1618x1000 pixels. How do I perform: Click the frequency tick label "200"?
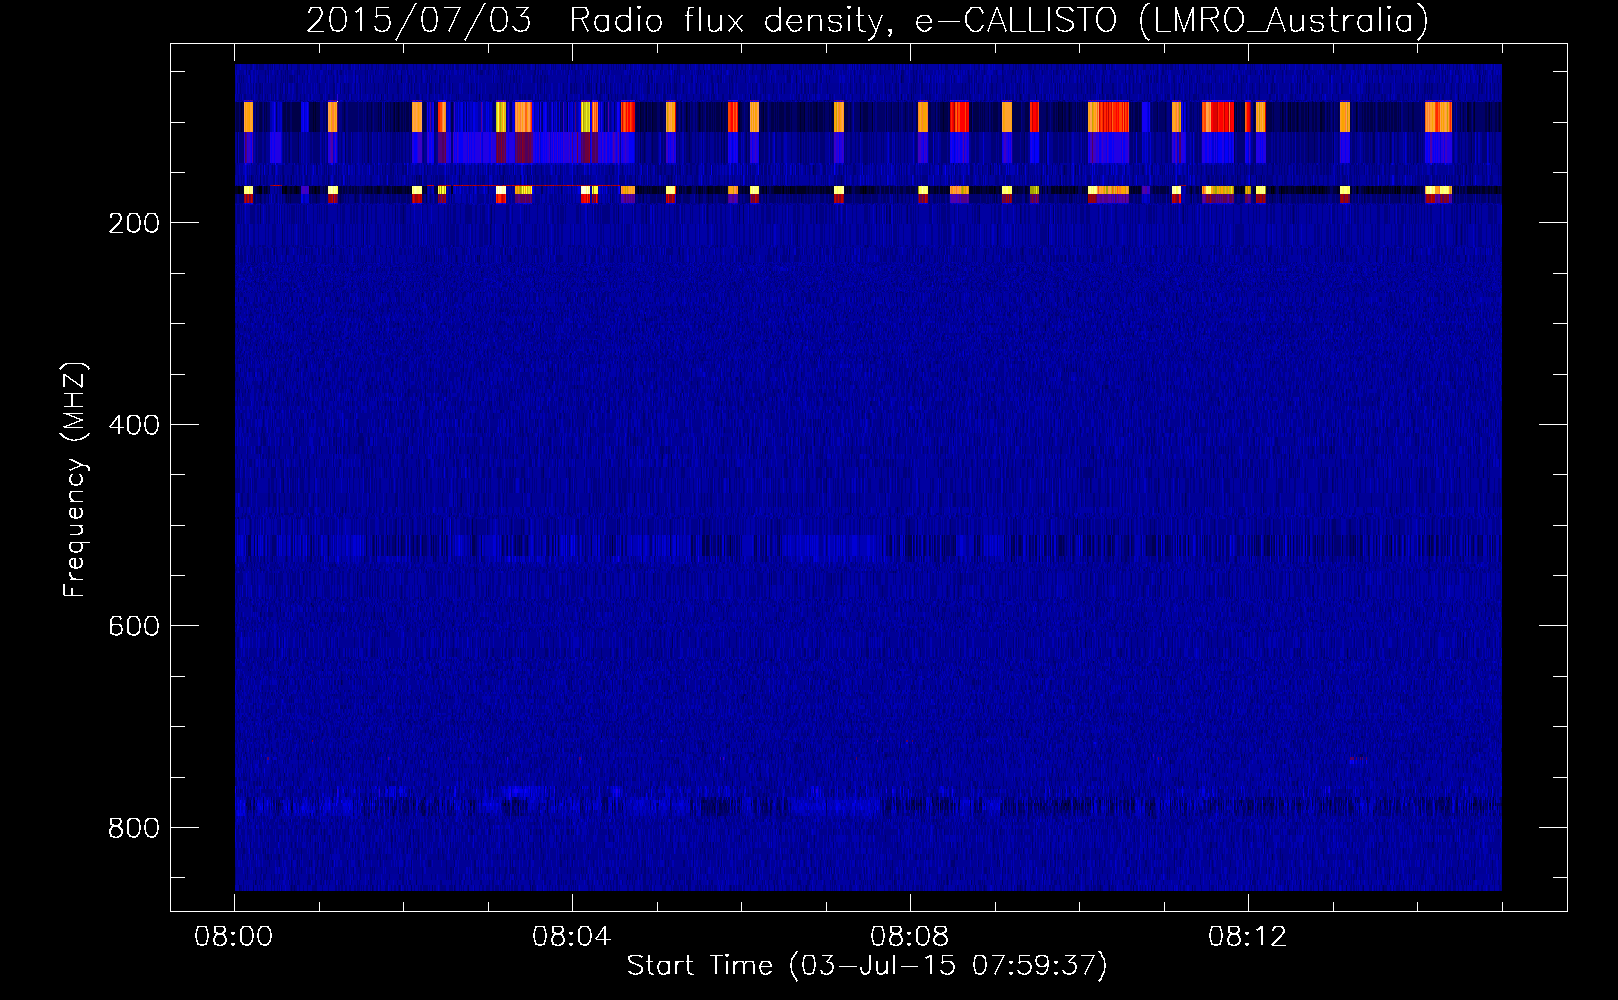(x=134, y=223)
